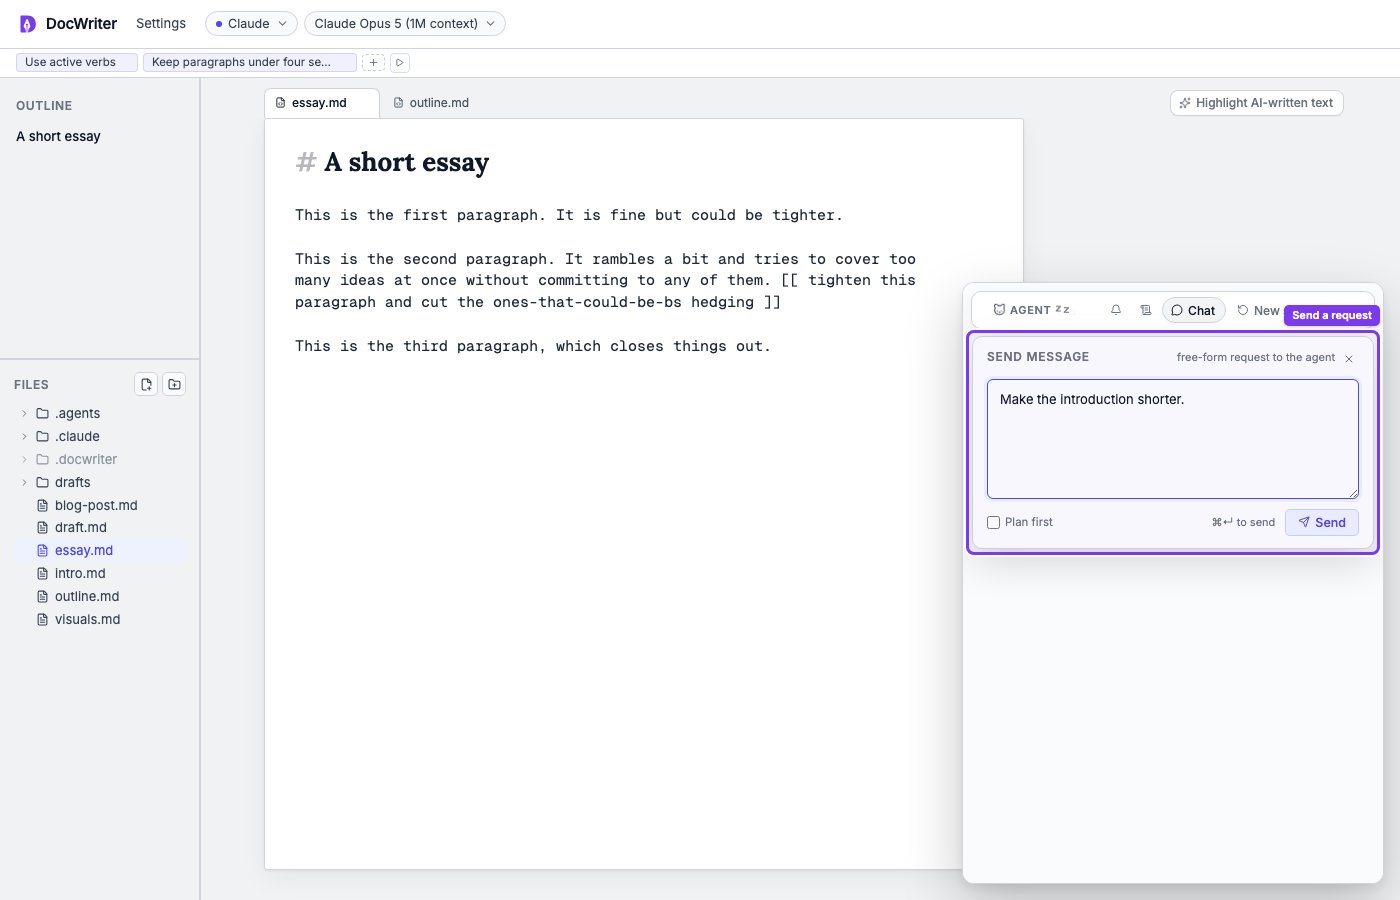
Task: Enable the Plan first checkbox
Action: [993, 522]
